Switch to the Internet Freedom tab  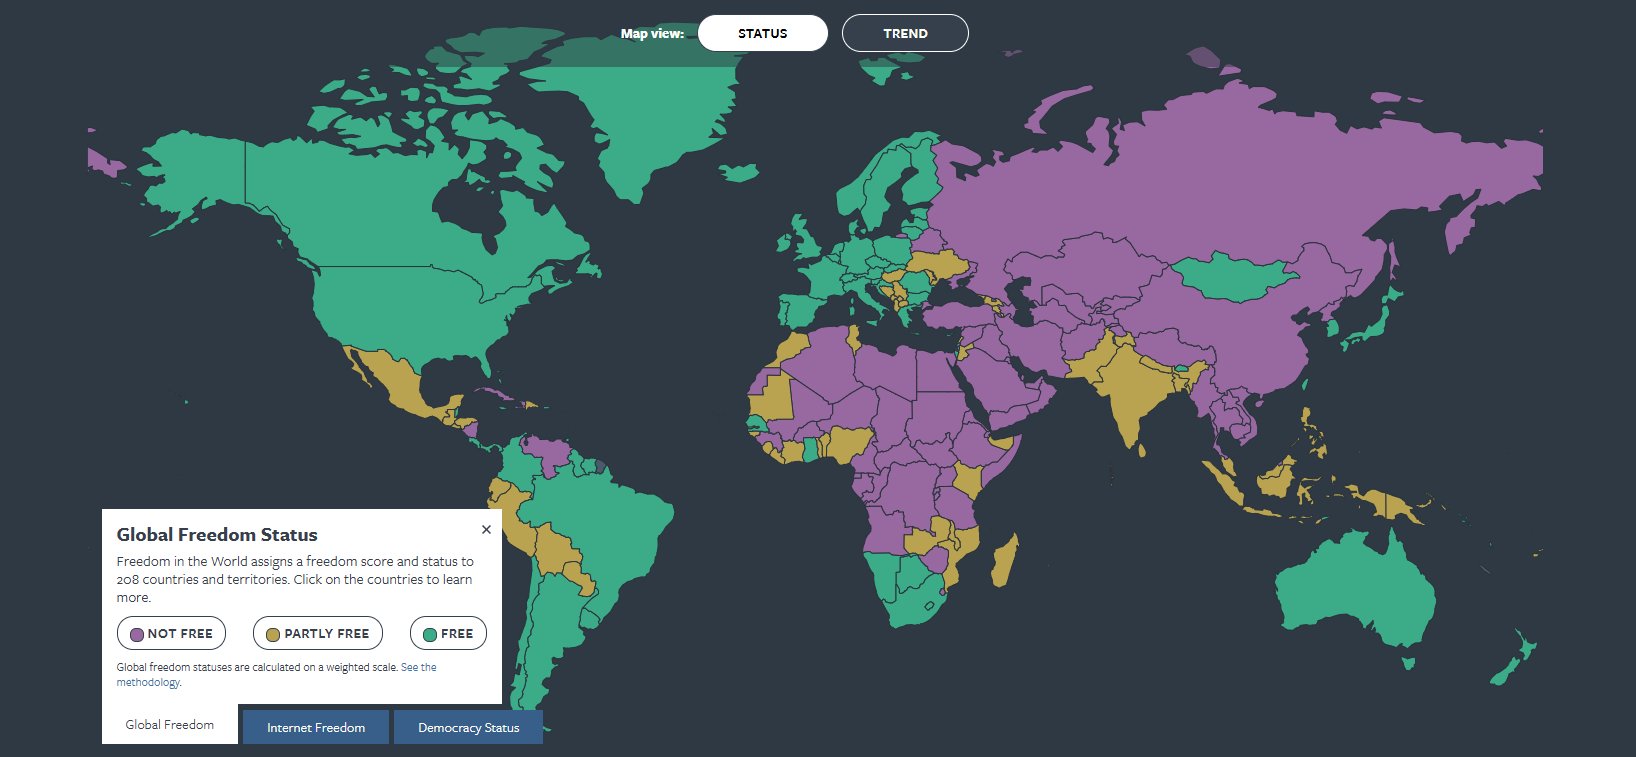(x=316, y=727)
